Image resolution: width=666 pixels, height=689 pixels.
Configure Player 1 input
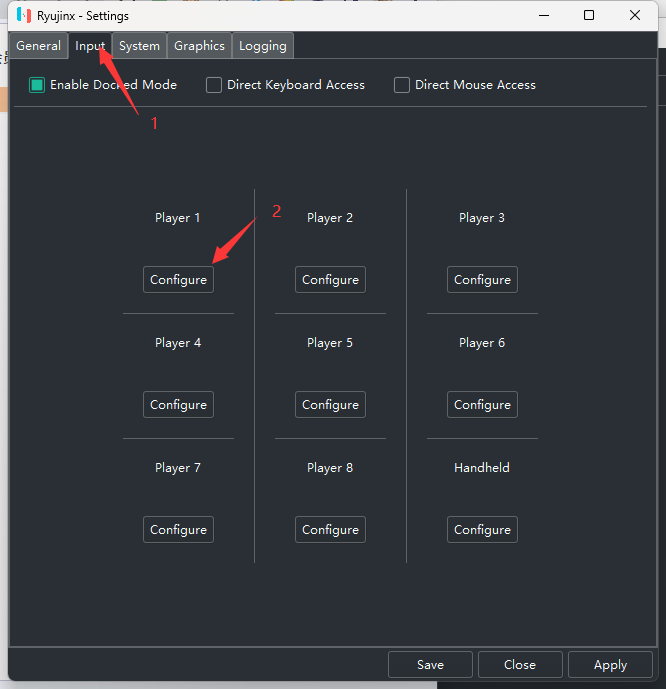point(178,279)
